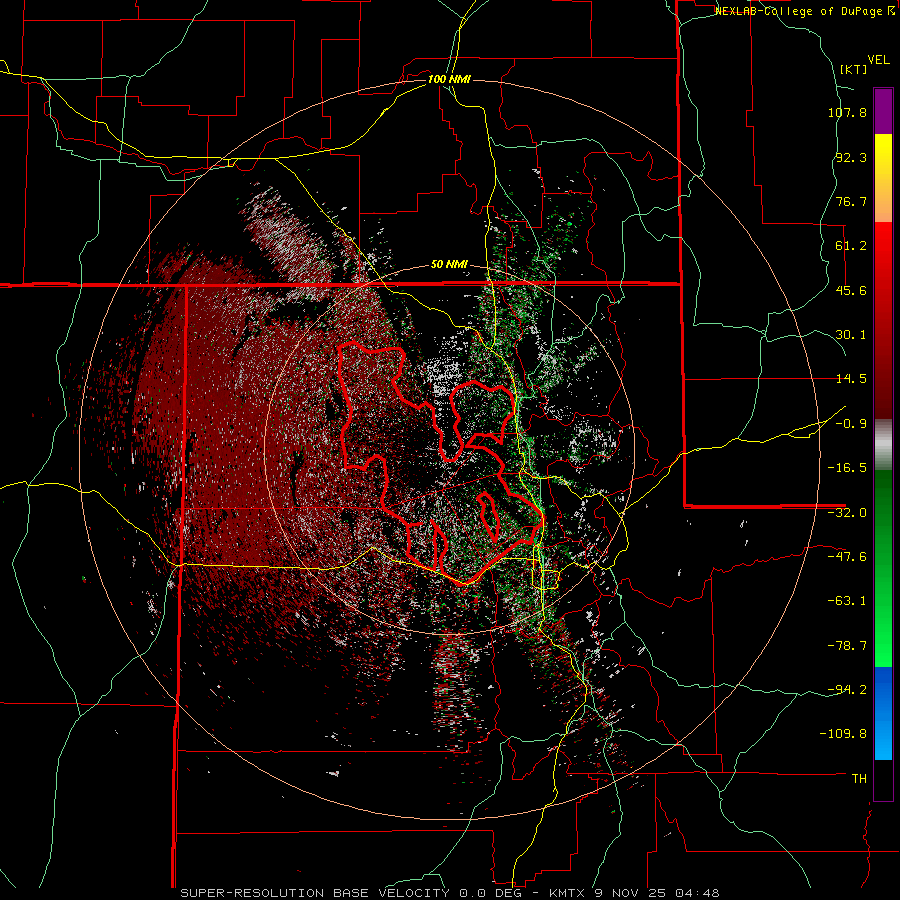Click the TH threshold legend label

(859, 779)
